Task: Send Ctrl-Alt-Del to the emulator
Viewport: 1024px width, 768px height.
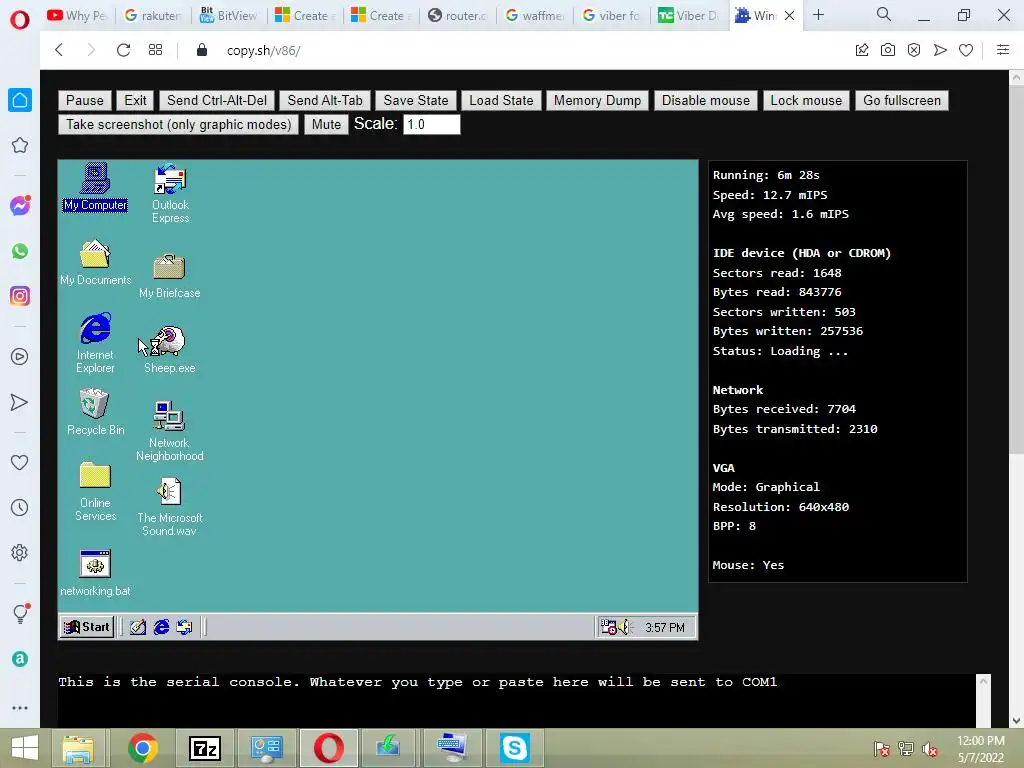Action: point(217,101)
